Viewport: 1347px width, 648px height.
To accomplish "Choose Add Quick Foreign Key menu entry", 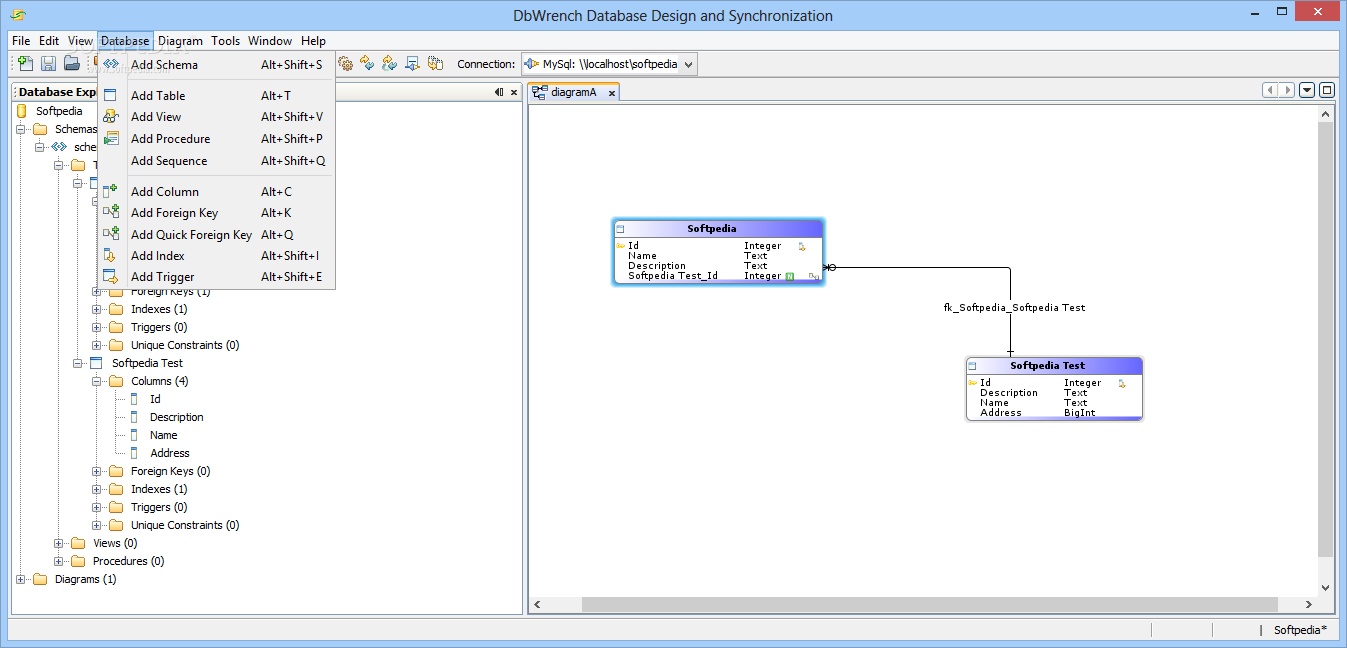I will tap(216, 235).
